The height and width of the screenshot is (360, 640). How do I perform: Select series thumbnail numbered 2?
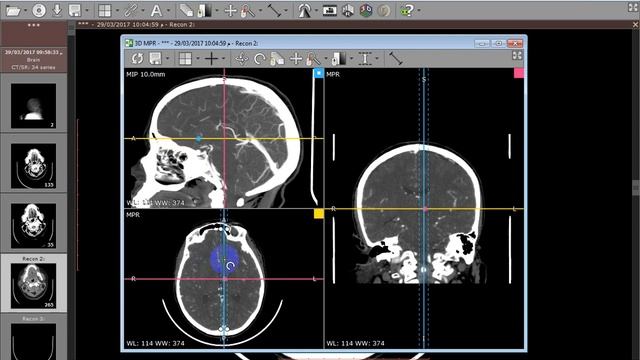pos(33,106)
